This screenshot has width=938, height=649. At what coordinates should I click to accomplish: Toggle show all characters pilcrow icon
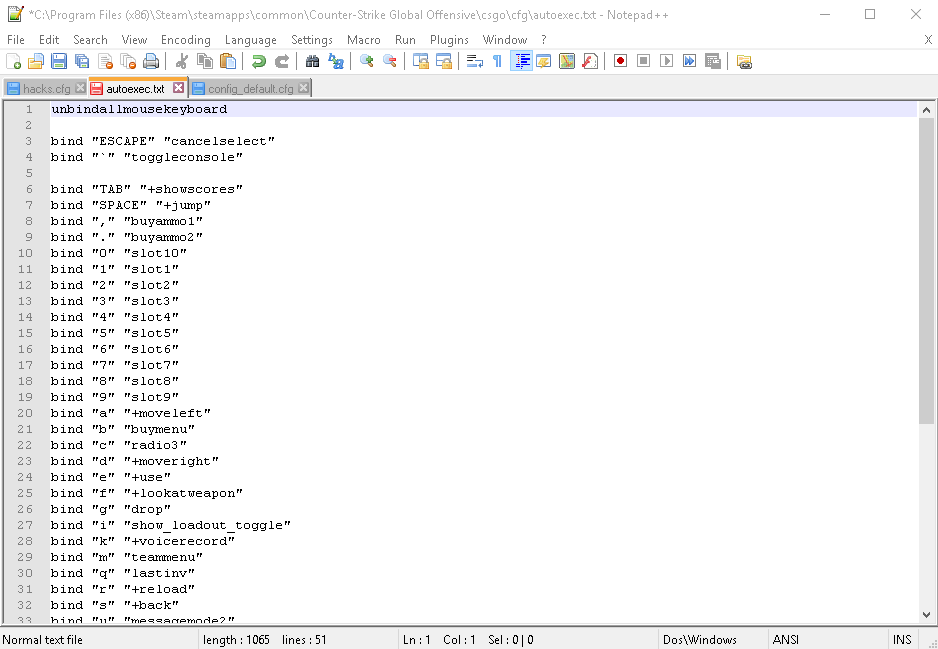click(497, 61)
